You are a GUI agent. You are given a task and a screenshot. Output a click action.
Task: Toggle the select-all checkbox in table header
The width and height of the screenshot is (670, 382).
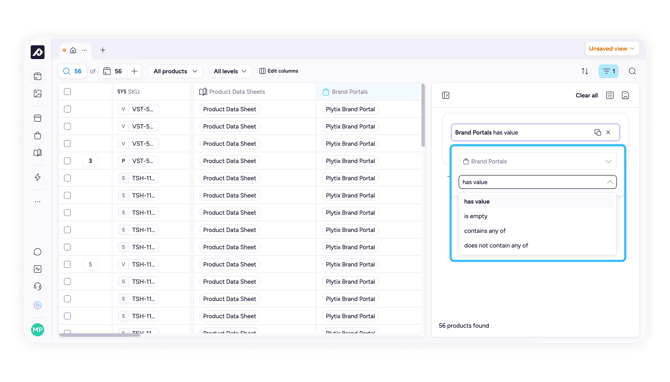(x=68, y=91)
